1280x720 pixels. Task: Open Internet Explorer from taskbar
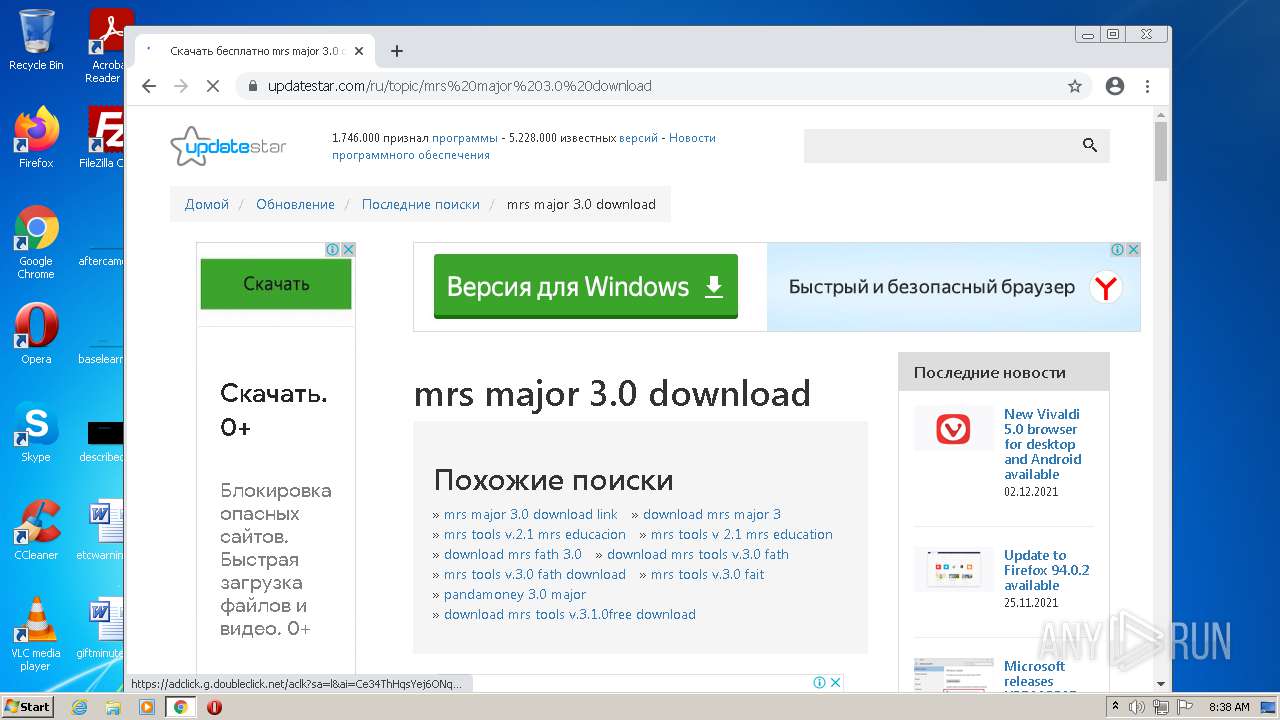[x=79, y=707]
